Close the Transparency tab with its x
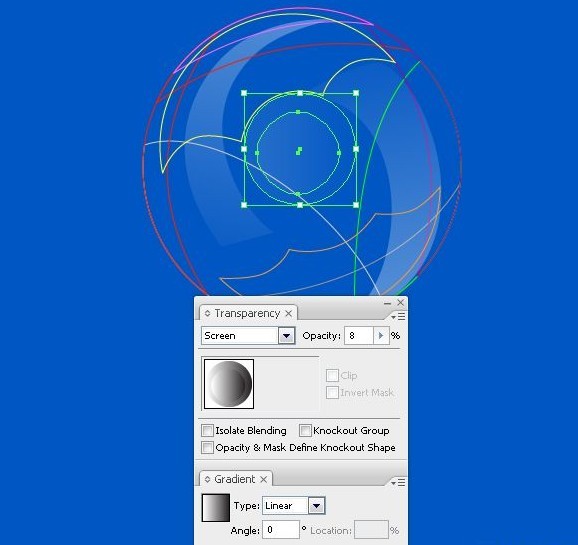 click(x=289, y=313)
